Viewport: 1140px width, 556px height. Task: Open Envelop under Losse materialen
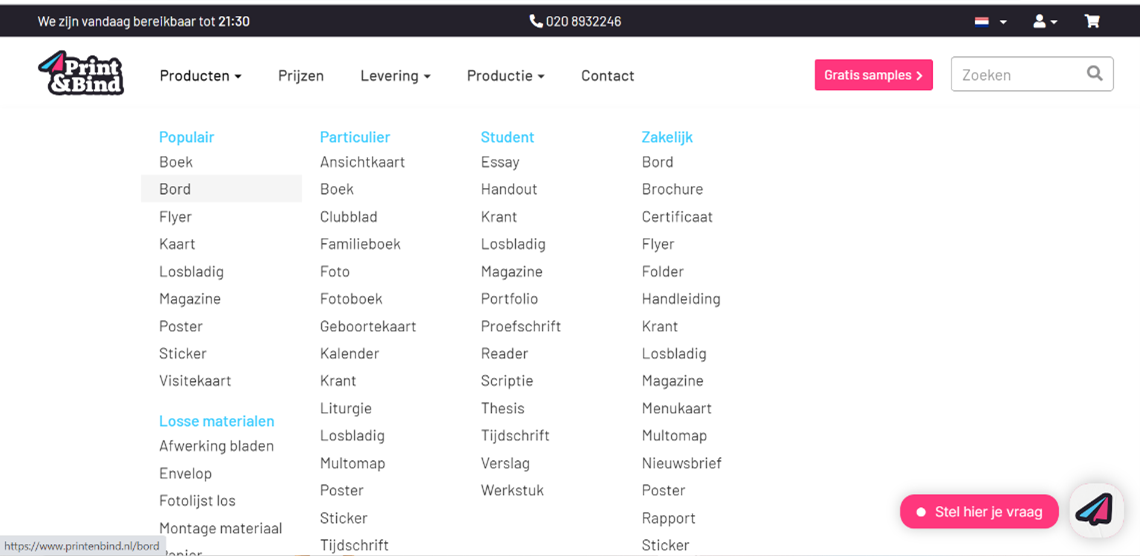tap(185, 473)
